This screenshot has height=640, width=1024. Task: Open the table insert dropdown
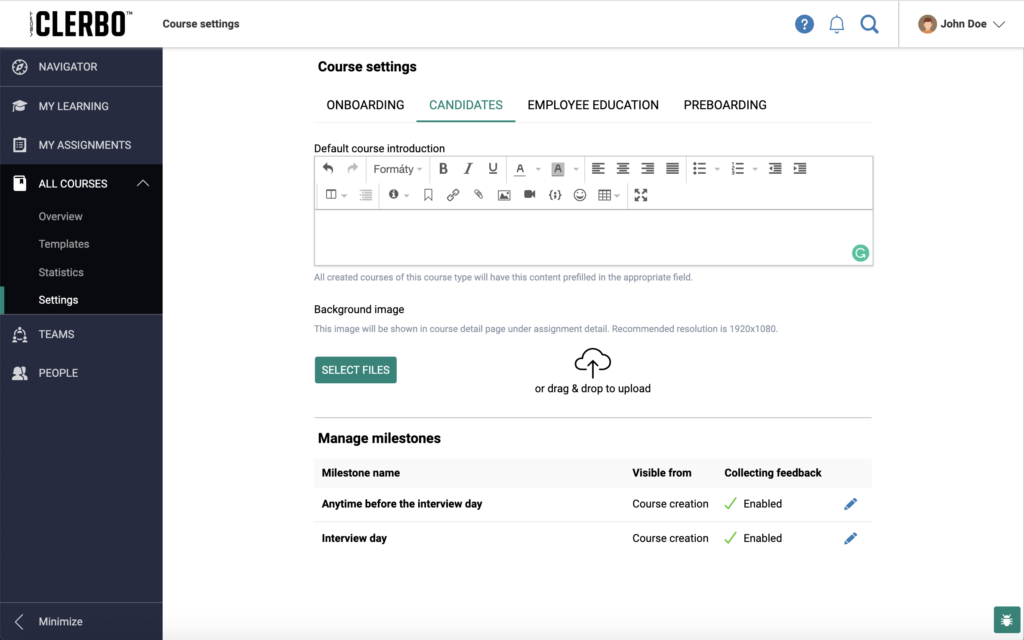[x=609, y=195]
